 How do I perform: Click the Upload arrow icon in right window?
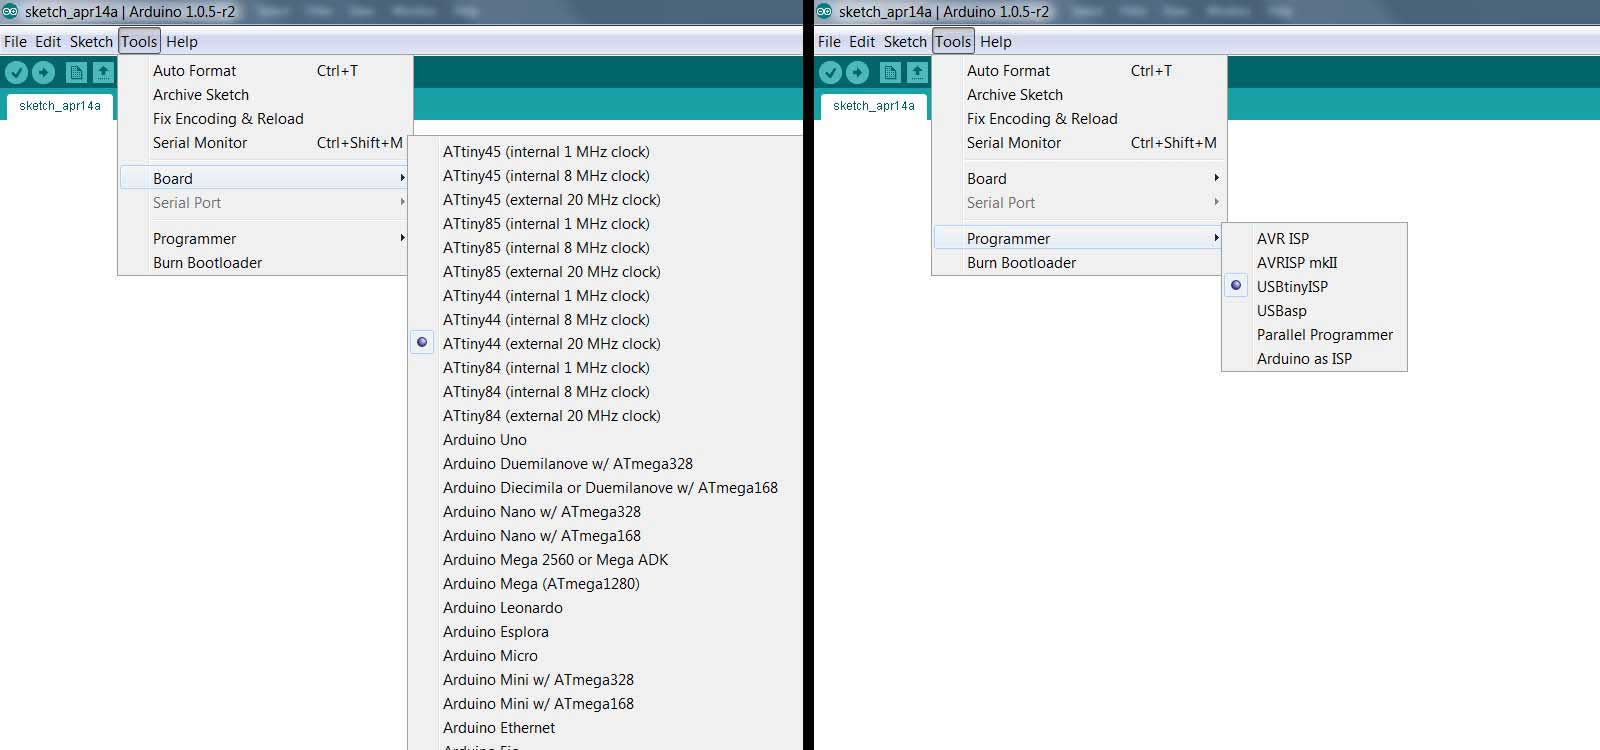[857, 72]
